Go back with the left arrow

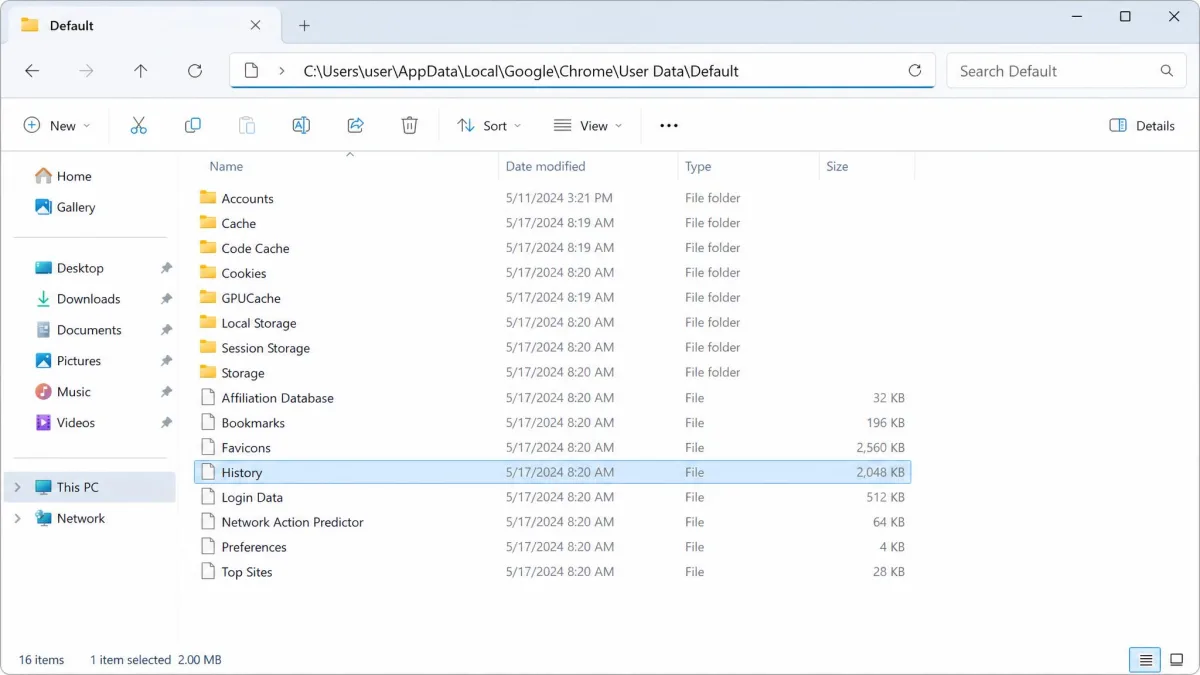32,71
